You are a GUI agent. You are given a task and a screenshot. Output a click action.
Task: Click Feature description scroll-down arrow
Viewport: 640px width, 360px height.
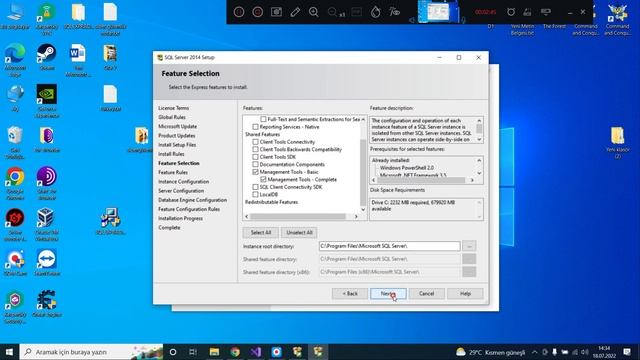click(x=479, y=140)
